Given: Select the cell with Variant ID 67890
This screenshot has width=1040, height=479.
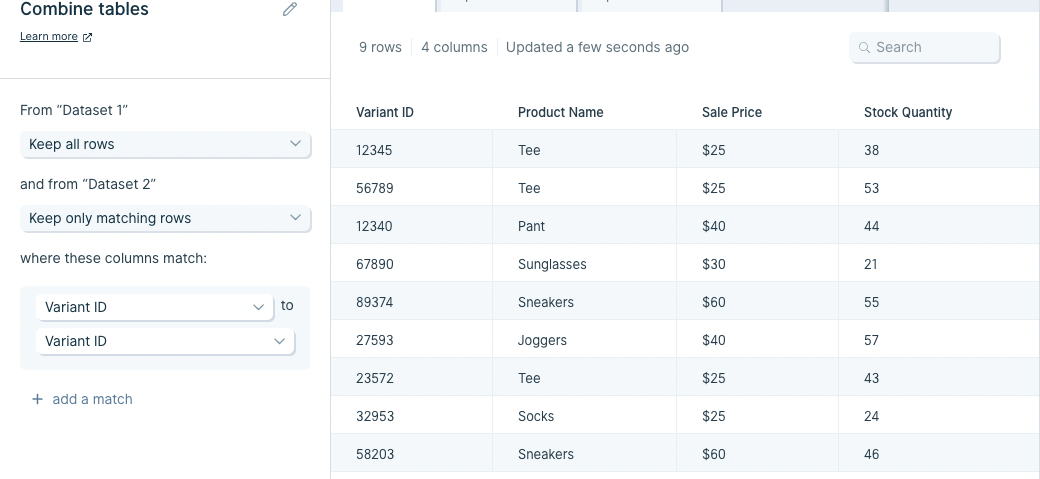Looking at the screenshot, I should coord(412,264).
